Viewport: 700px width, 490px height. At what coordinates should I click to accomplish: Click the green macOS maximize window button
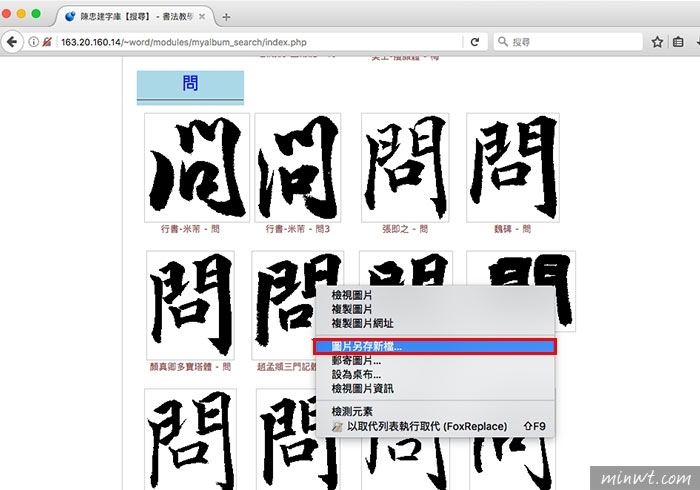click(x=36, y=14)
